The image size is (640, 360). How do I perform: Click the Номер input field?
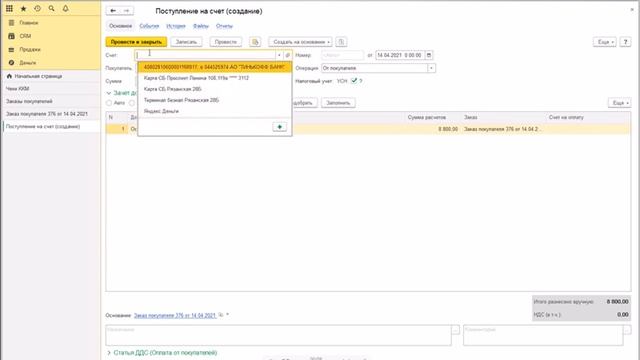point(342,55)
